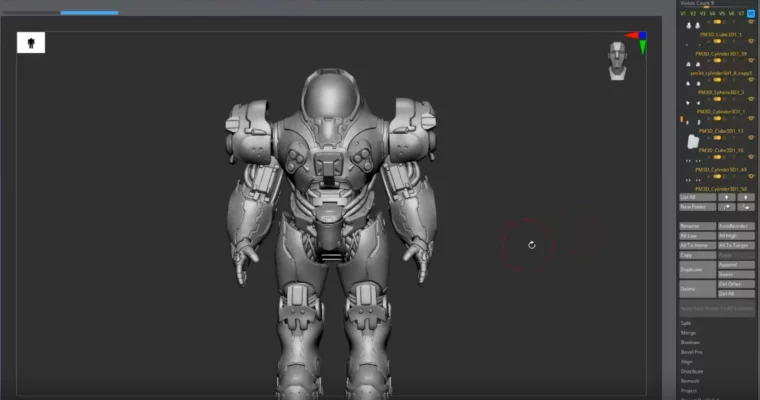Toggle eye icon under the PM3D_Cube3D1_16 name

coord(752,157)
